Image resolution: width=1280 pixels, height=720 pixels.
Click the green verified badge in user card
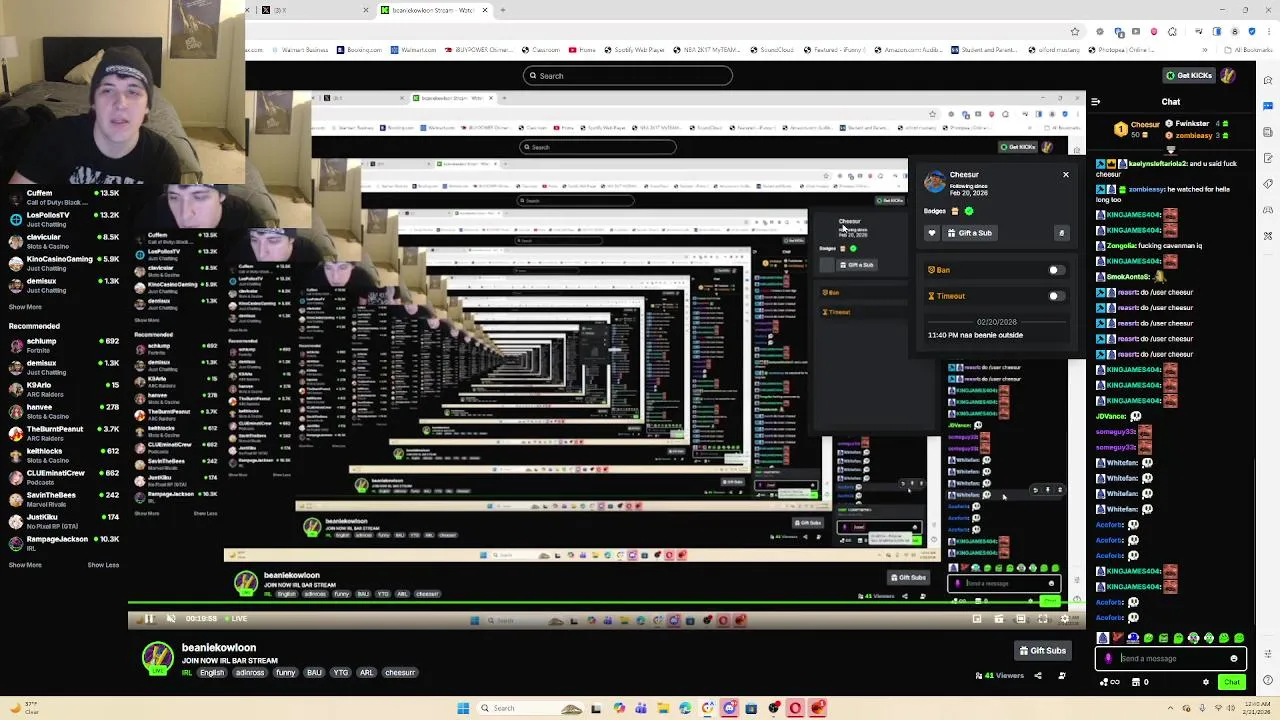pos(969,211)
